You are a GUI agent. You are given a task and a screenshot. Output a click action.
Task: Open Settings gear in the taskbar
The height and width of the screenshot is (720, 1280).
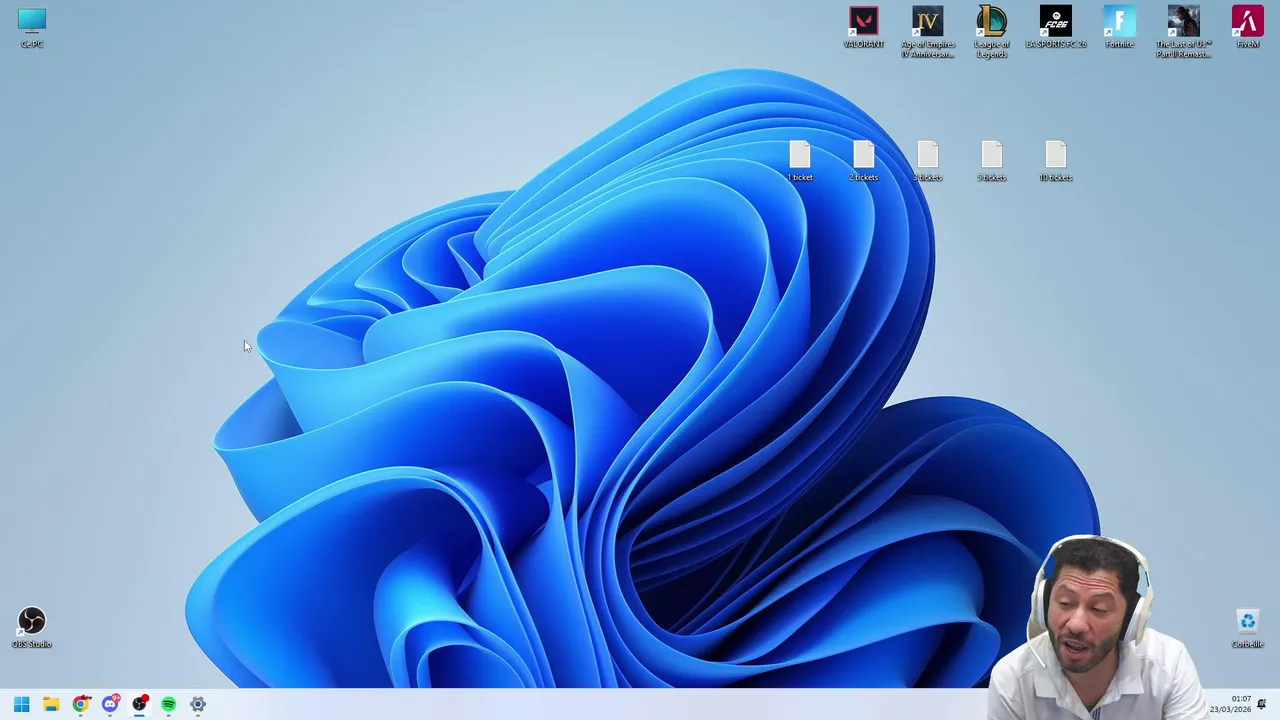198,704
